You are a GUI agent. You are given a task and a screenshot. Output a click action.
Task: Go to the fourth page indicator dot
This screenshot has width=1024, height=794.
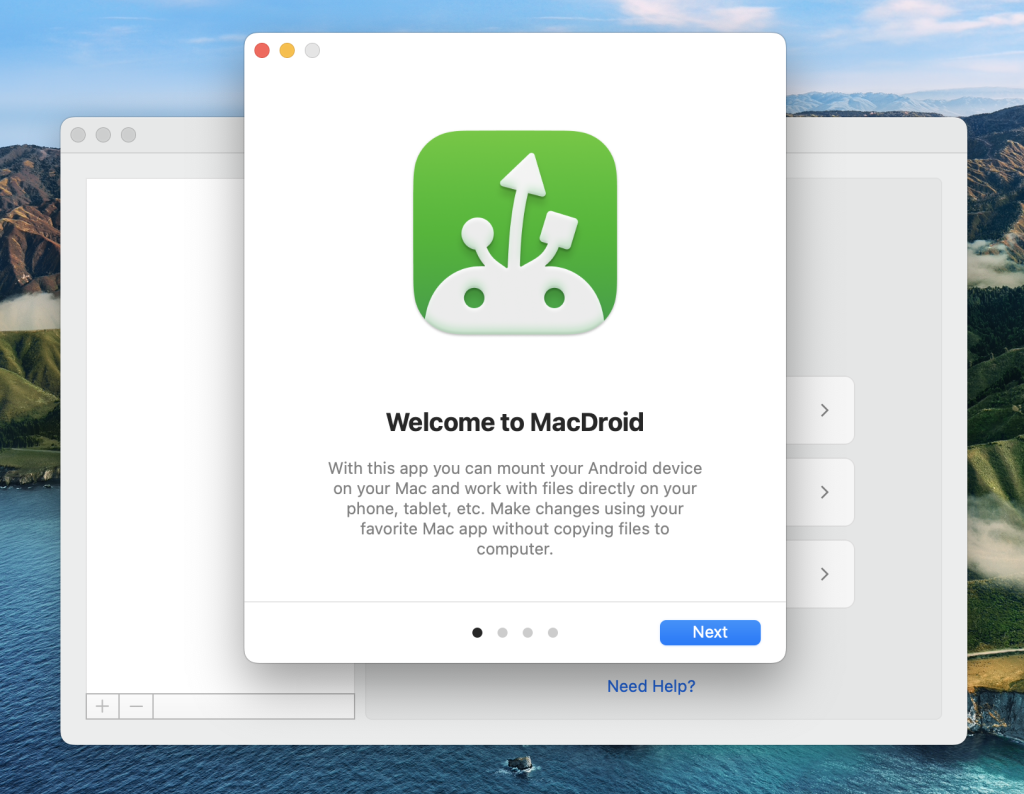click(553, 632)
